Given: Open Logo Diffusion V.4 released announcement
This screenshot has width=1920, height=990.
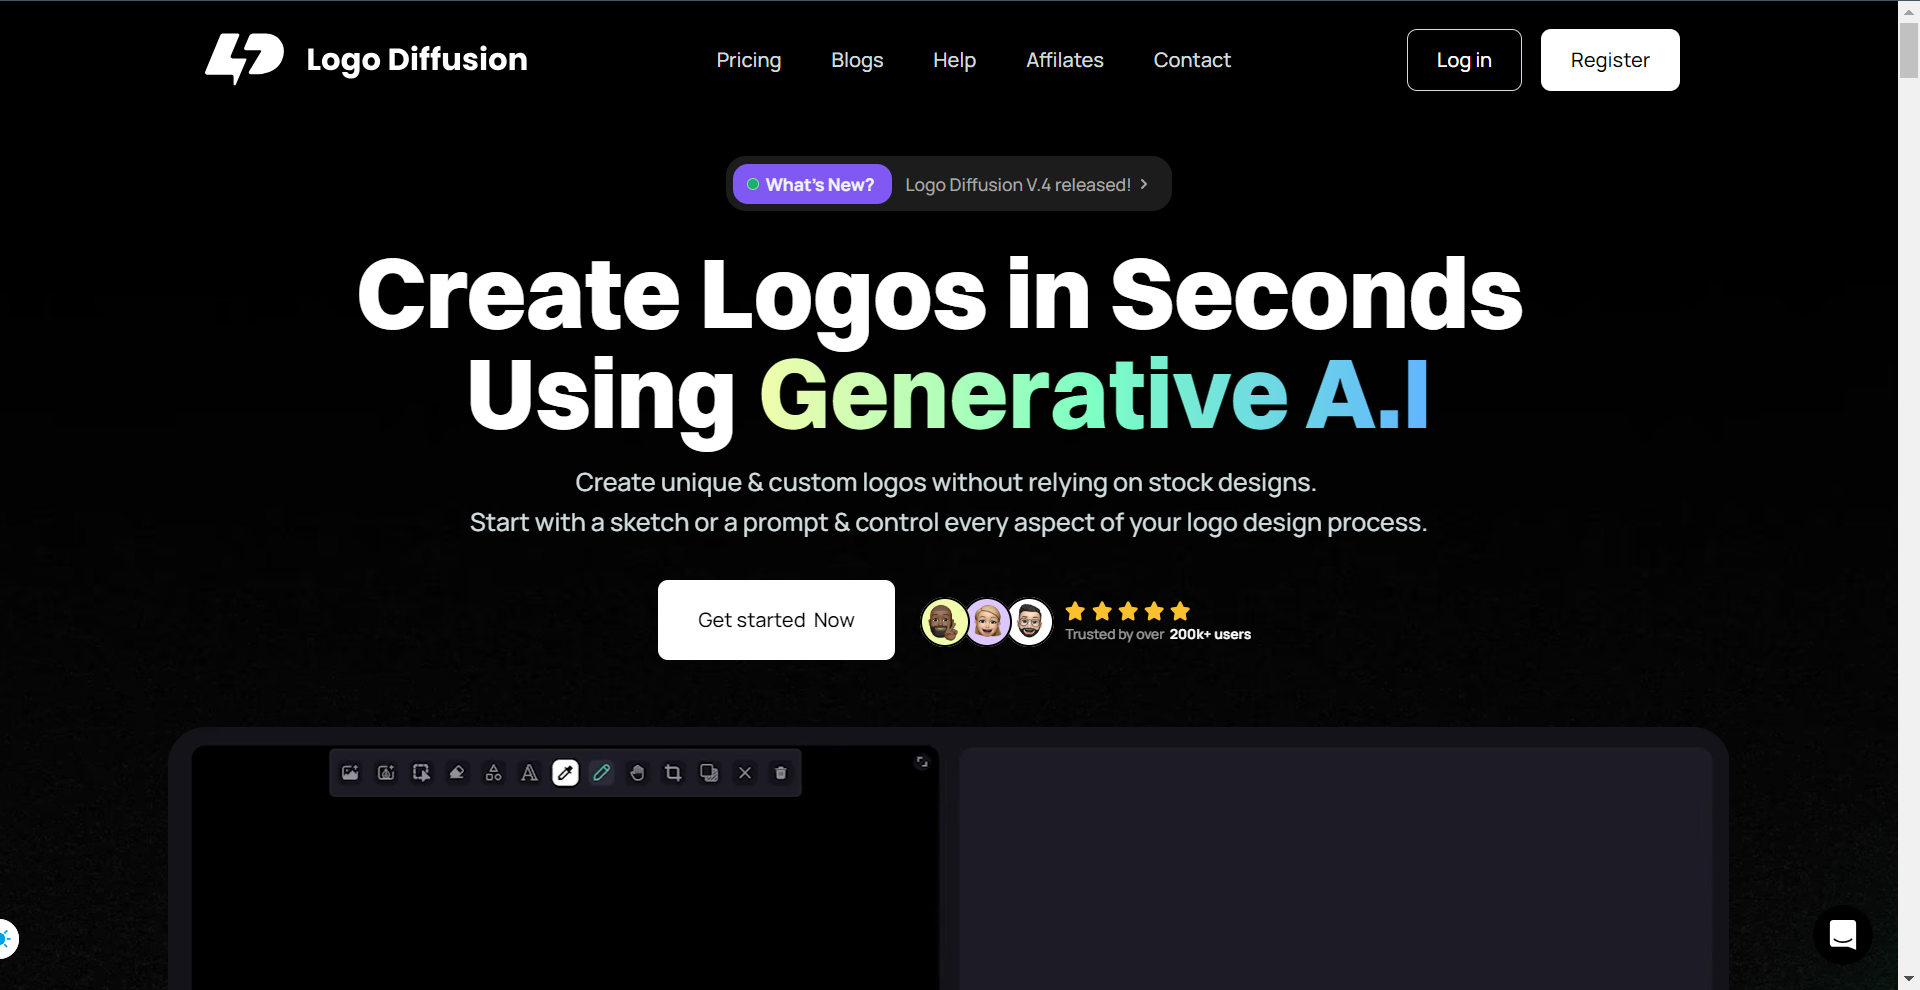Looking at the screenshot, I should click(x=1018, y=185).
